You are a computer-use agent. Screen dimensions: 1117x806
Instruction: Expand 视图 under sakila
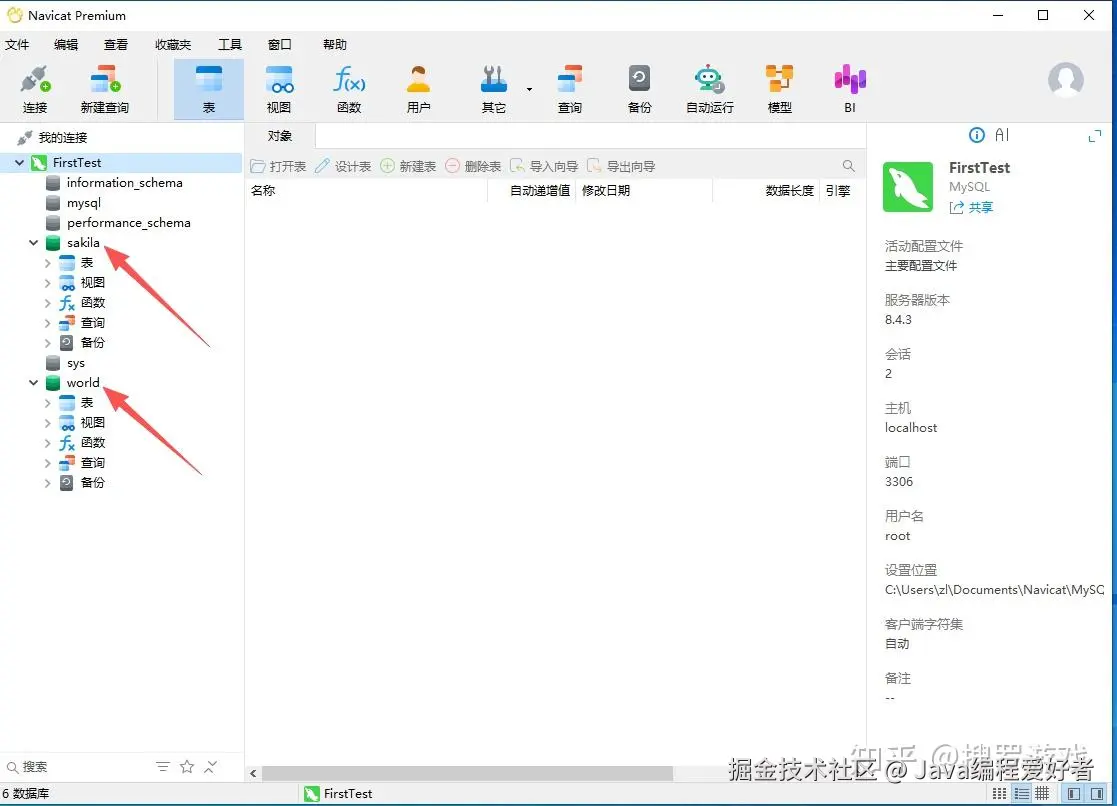pyautogui.click(x=48, y=283)
